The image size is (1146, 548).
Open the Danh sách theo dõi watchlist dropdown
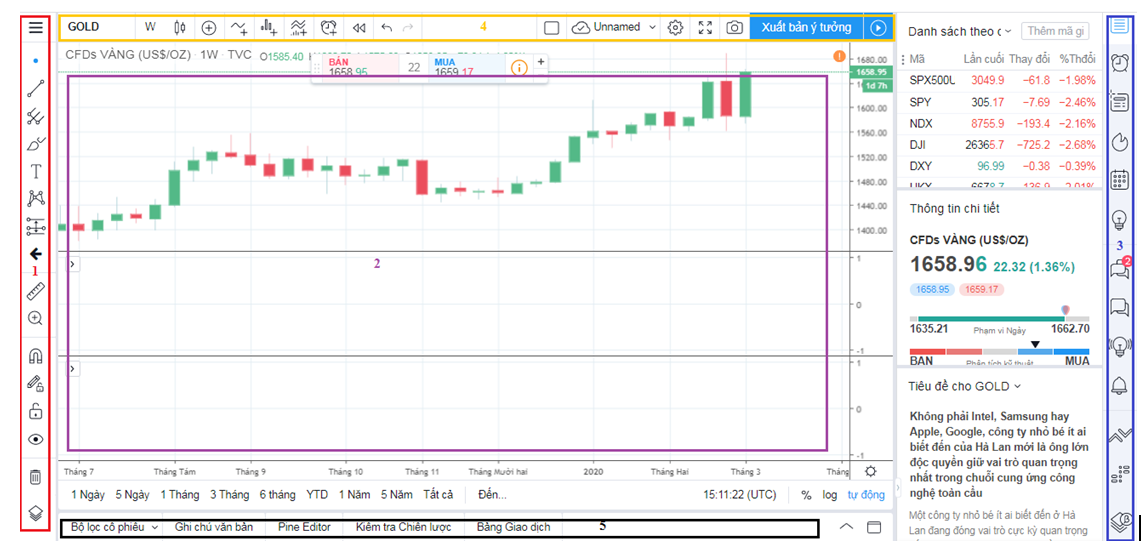coord(959,31)
